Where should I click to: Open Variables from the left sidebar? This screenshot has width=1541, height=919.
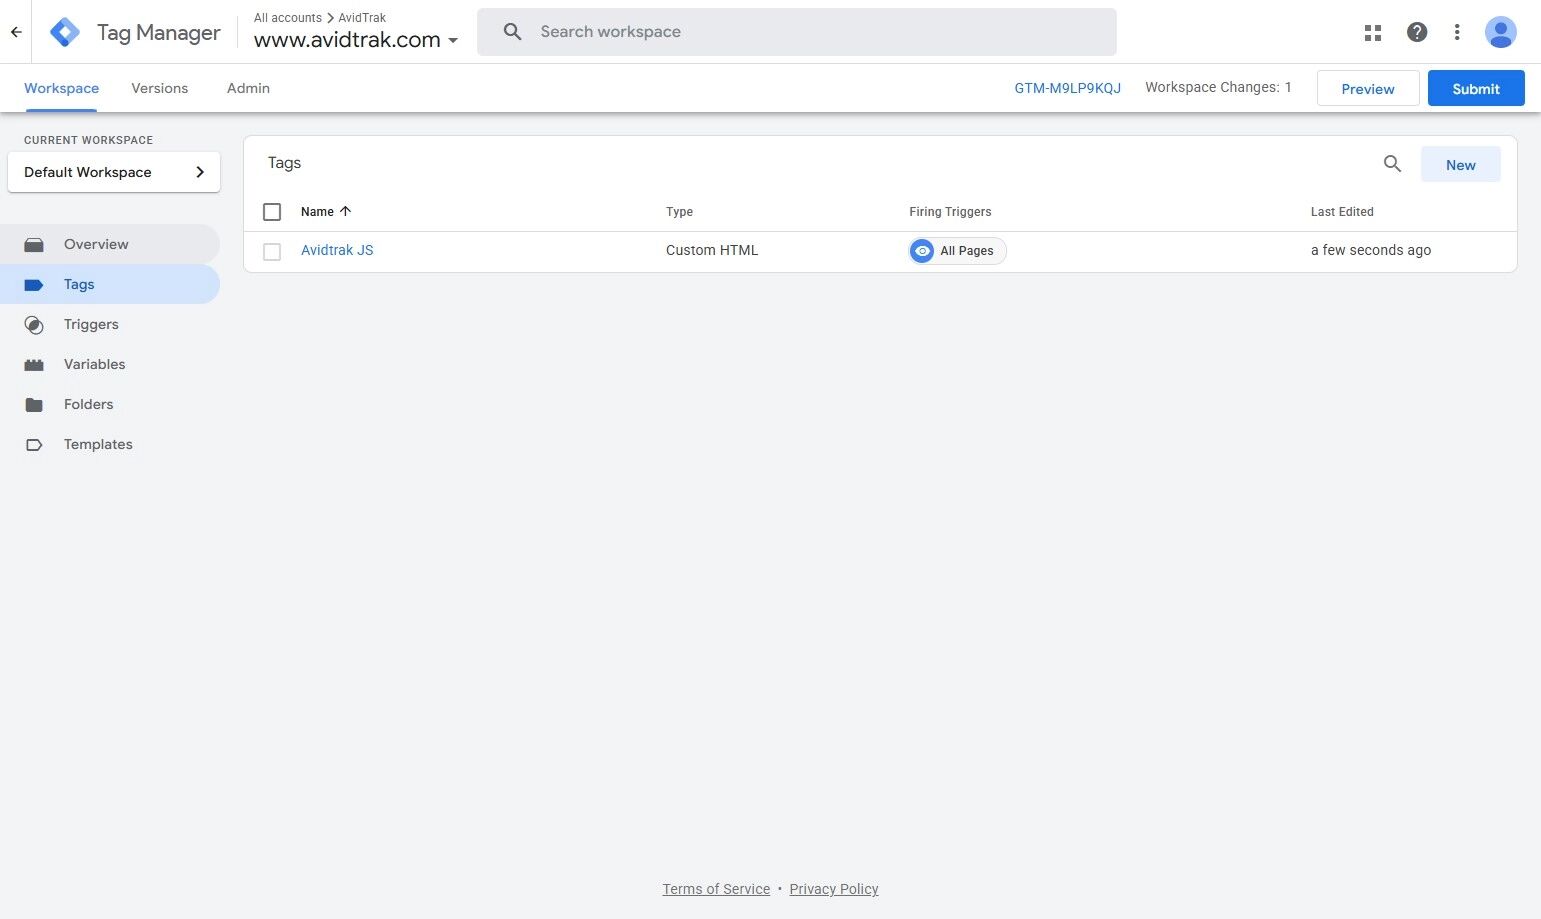[34, 364]
